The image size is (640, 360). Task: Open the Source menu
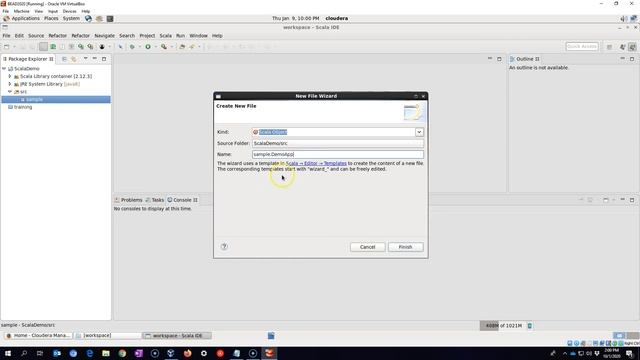click(x=36, y=36)
